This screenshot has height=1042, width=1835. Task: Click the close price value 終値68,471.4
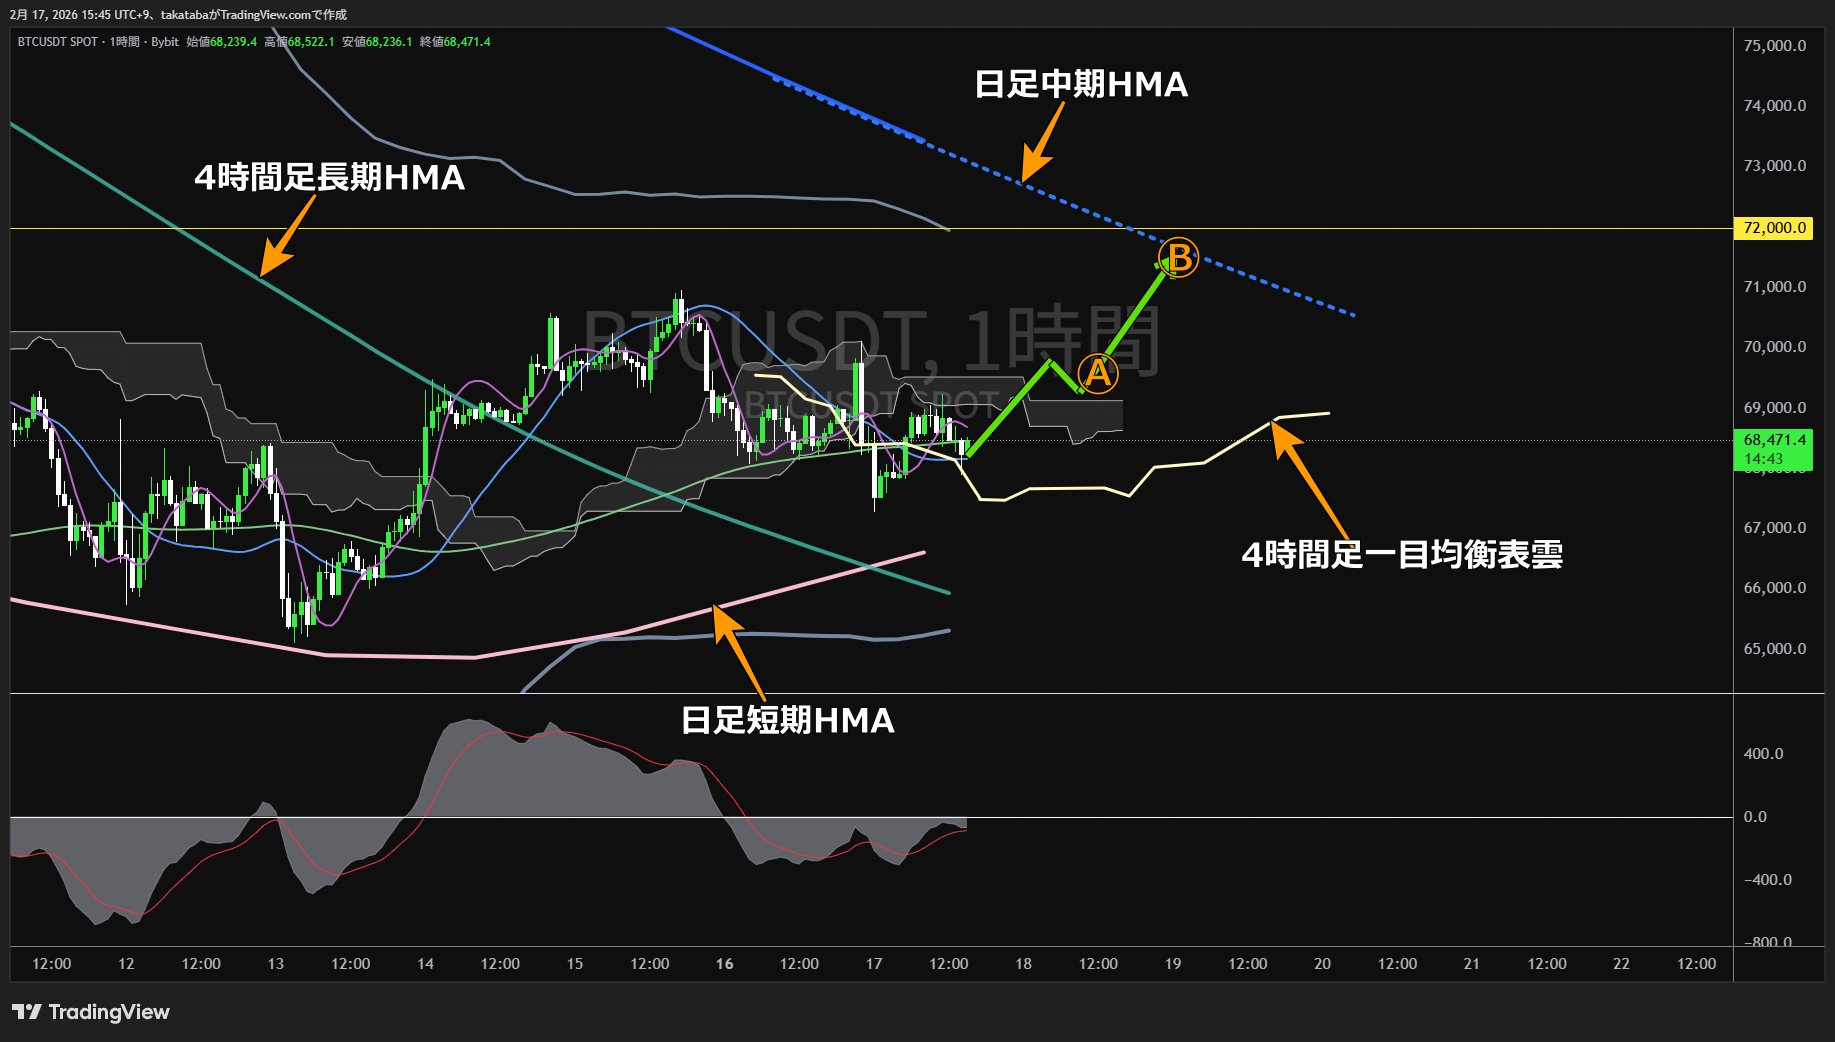click(455, 42)
